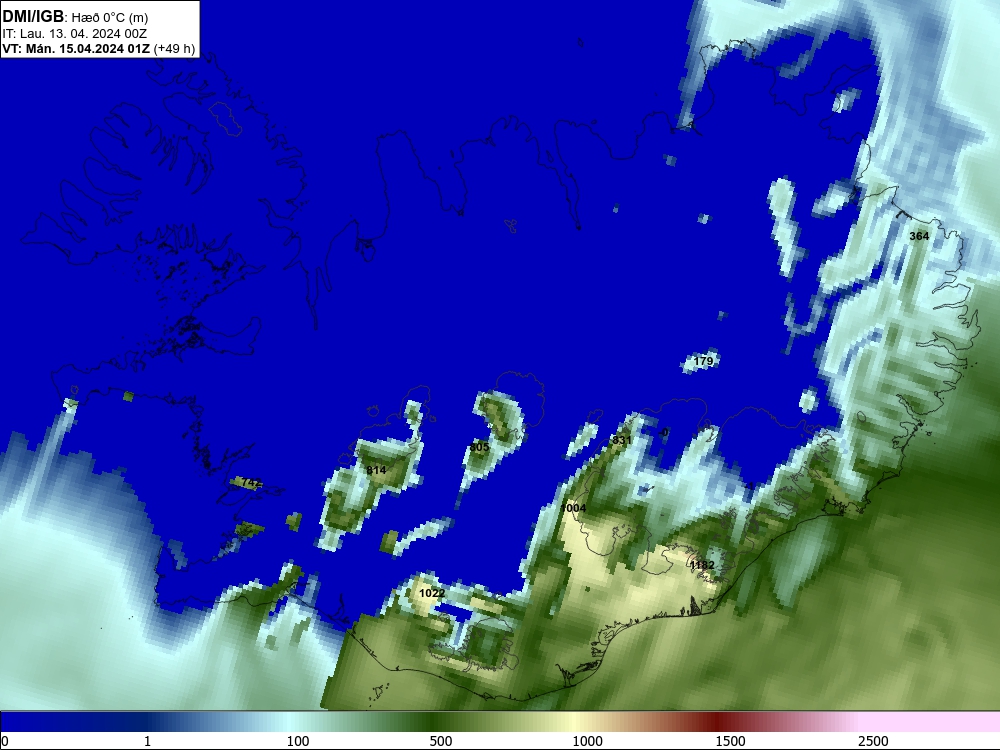
Task: Pick the dark green color above 500
Action: pyautogui.click(x=429, y=721)
